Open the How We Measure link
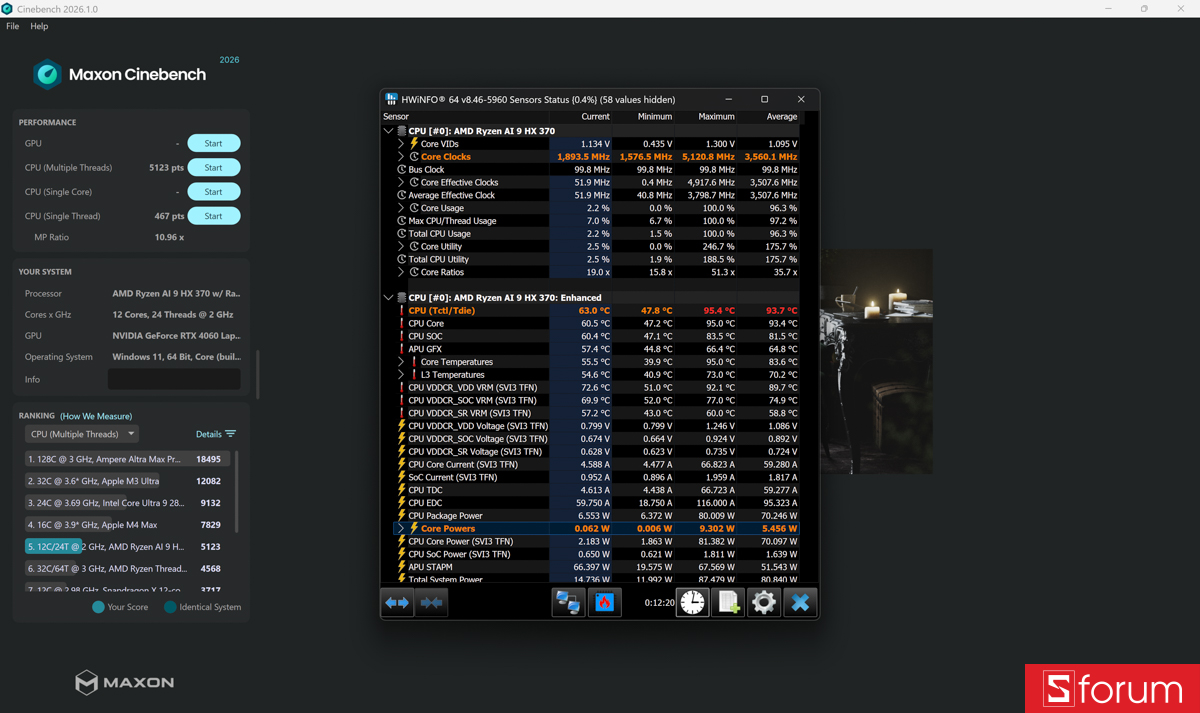Viewport: 1200px width, 713px height. click(x=96, y=416)
